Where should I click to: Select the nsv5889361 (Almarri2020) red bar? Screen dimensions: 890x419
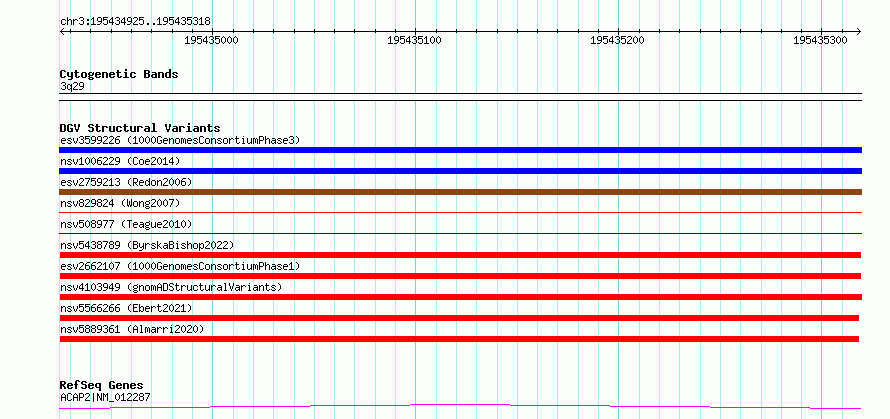click(459, 339)
